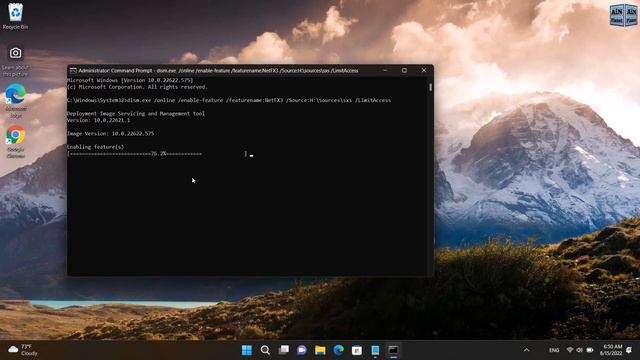Click the 'Deployment Image Servicing and Management tool' line
Viewport: 640px width, 360px height.
(x=136, y=113)
